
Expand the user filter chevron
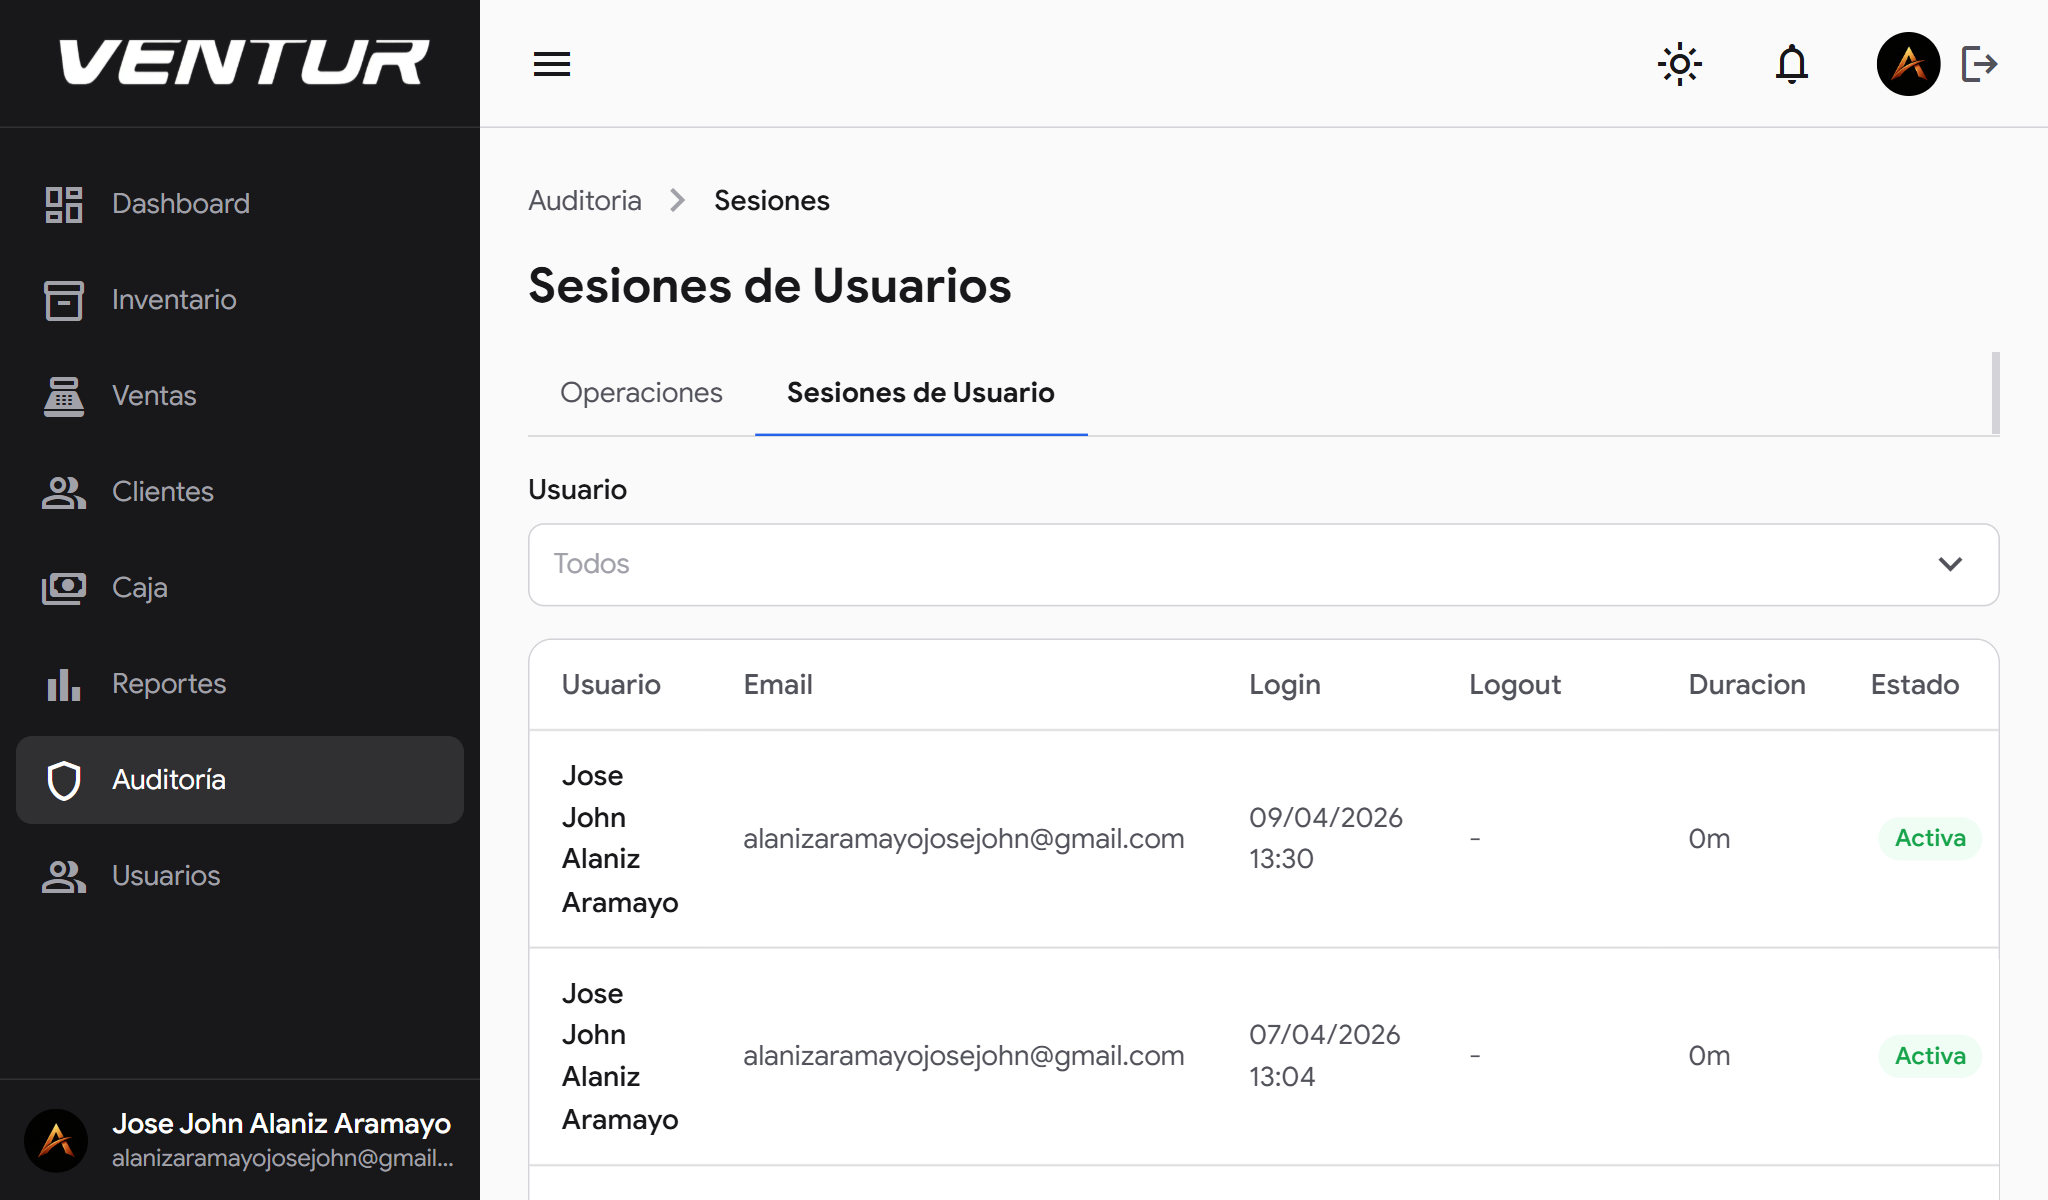point(1950,564)
